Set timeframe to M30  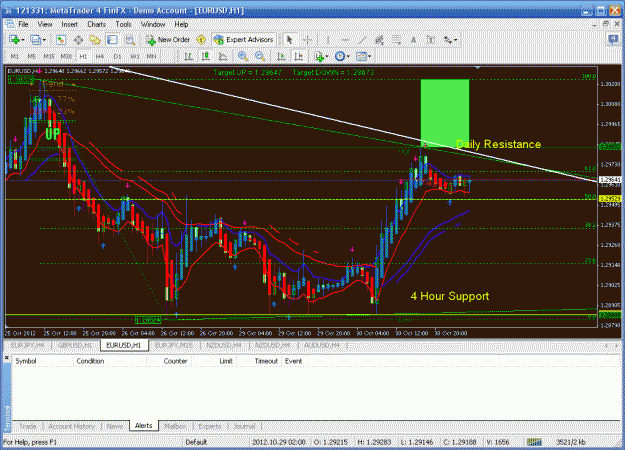pos(66,56)
